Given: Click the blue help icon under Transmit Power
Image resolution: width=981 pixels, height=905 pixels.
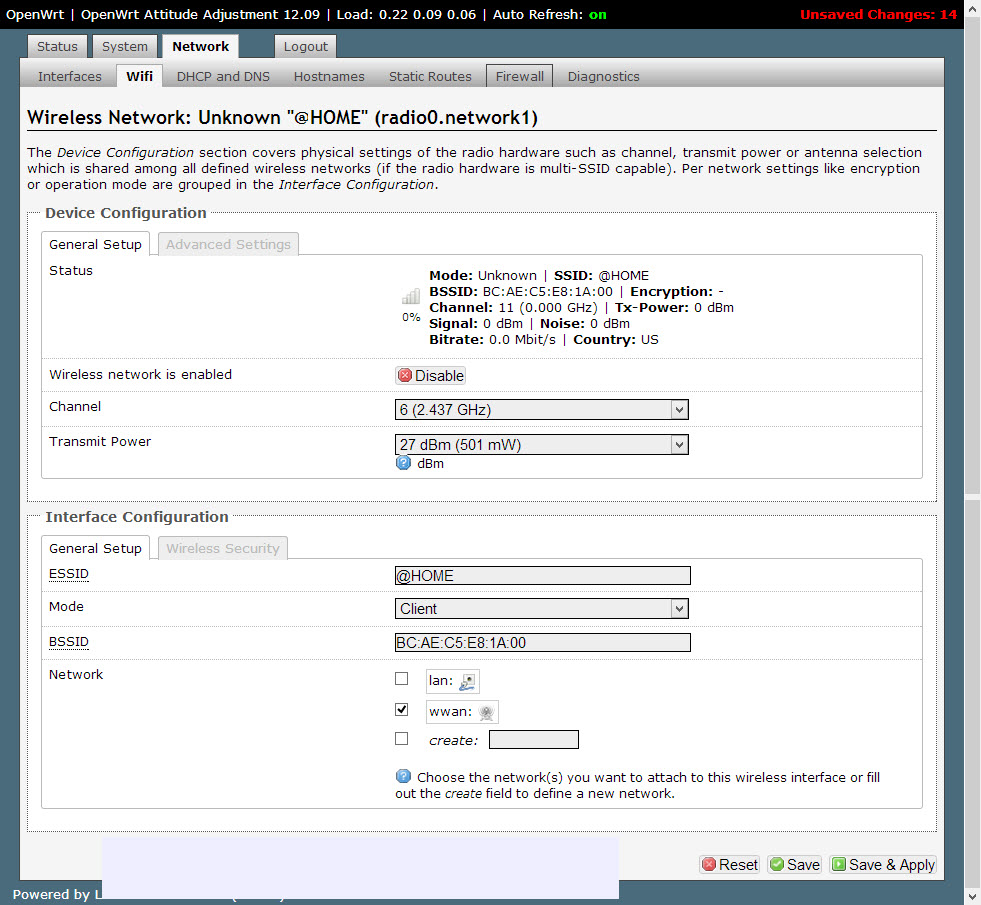Looking at the screenshot, I should [404, 463].
